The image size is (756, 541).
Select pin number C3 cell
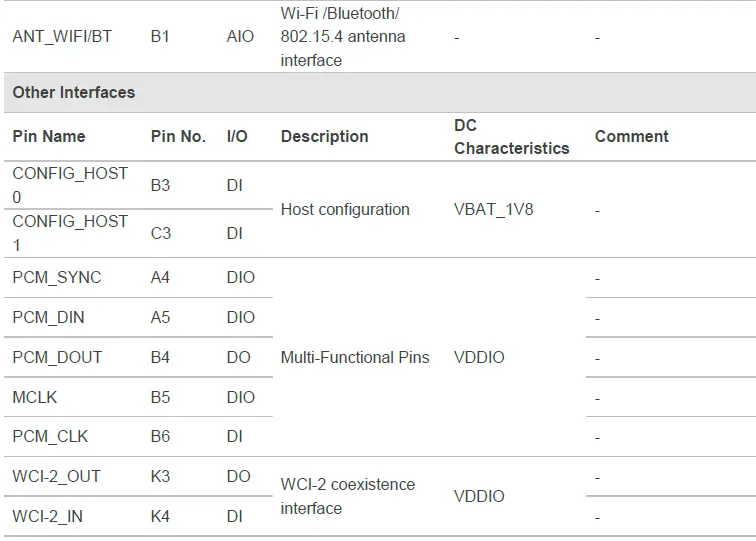click(x=161, y=233)
